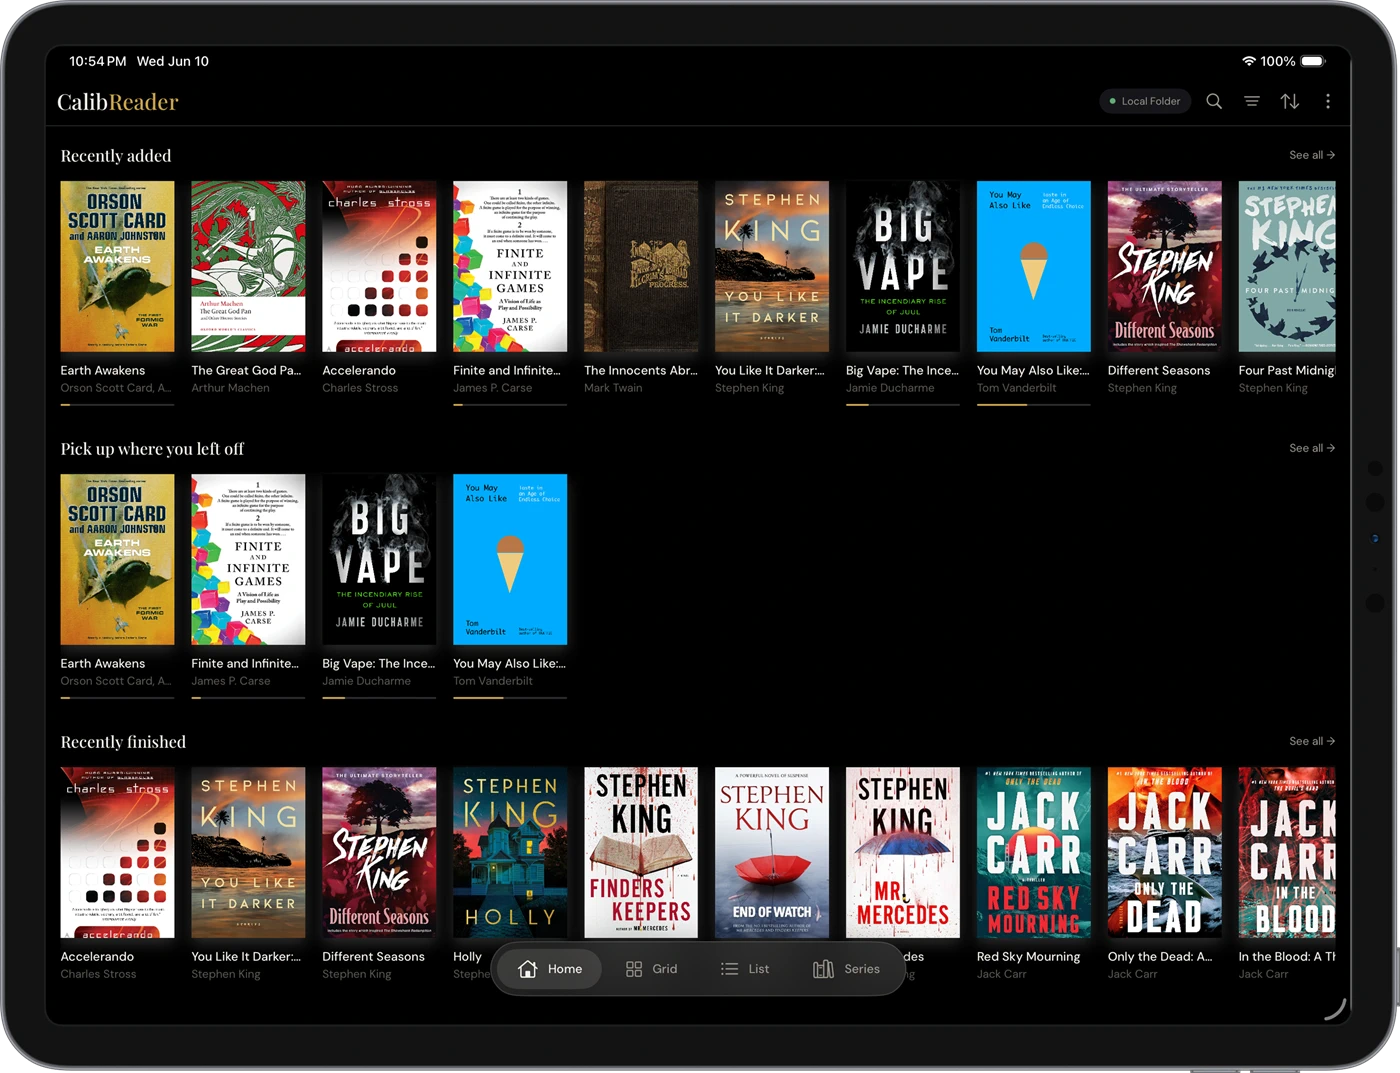Open Accelerando cover in Recently added
The height and width of the screenshot is (1073, 1400).
coord(379,266)
